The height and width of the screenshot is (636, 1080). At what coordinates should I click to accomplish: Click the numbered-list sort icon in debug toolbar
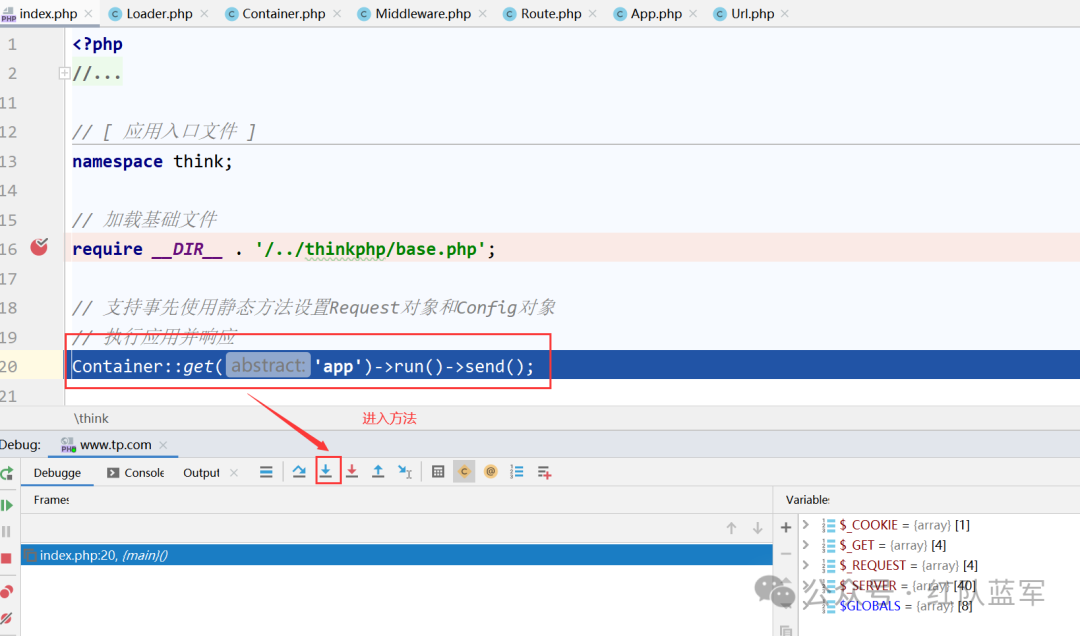tap(517, 472)
